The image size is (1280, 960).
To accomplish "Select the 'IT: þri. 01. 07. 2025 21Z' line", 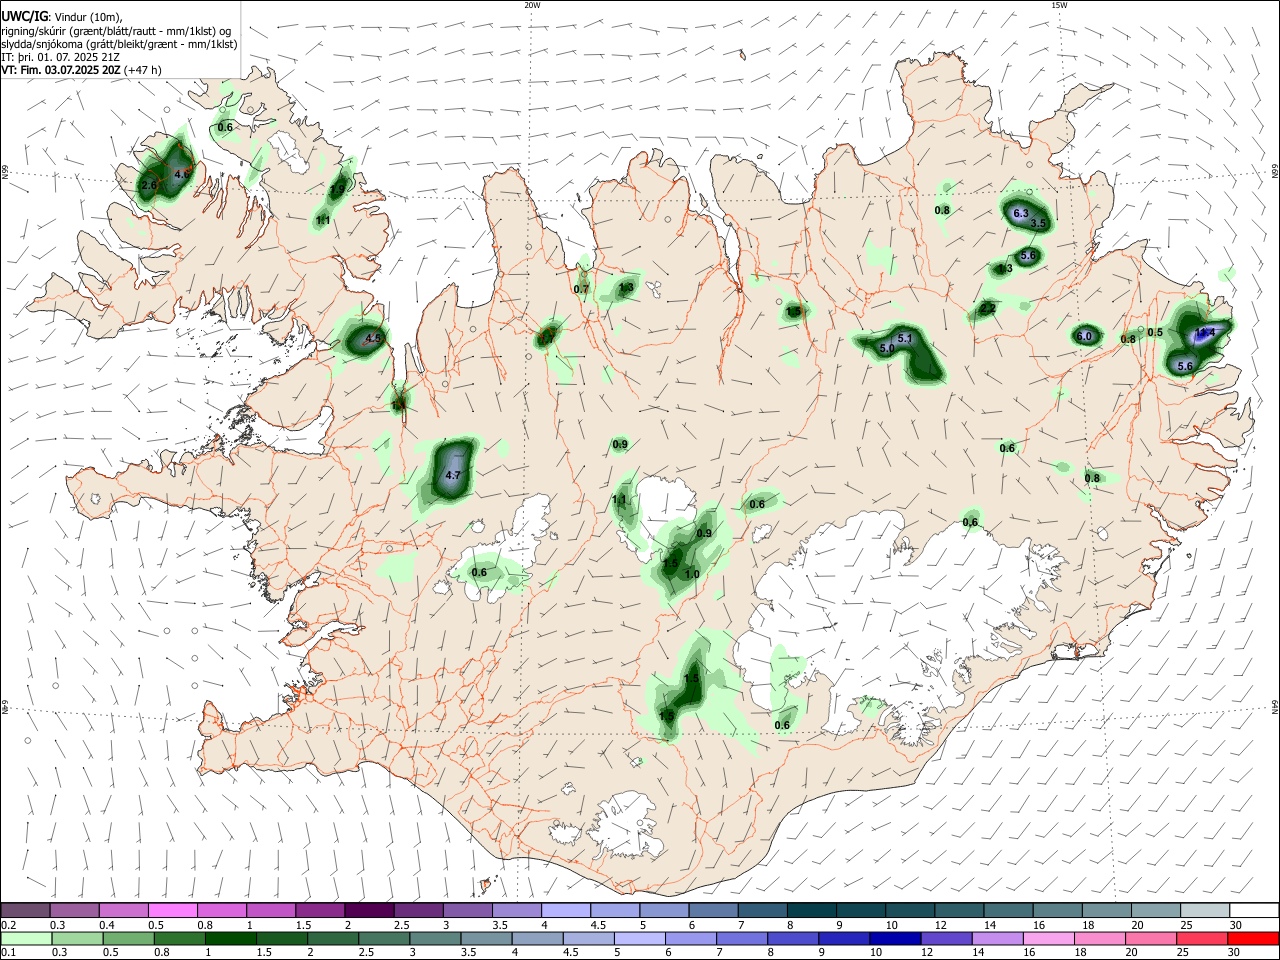I will click(x=60, y=57).
